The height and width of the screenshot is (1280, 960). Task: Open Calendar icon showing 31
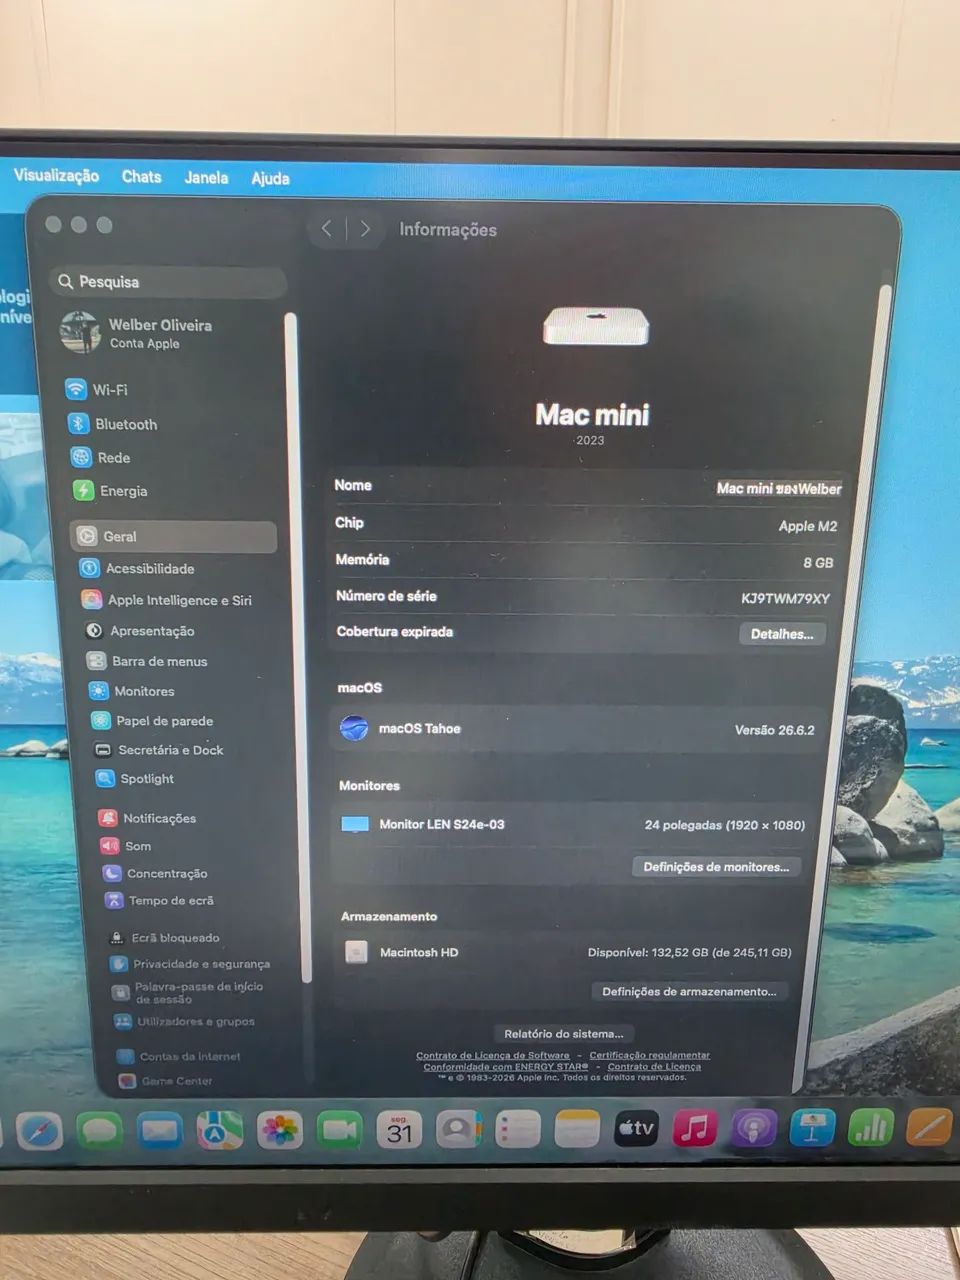pos(399,1130)
